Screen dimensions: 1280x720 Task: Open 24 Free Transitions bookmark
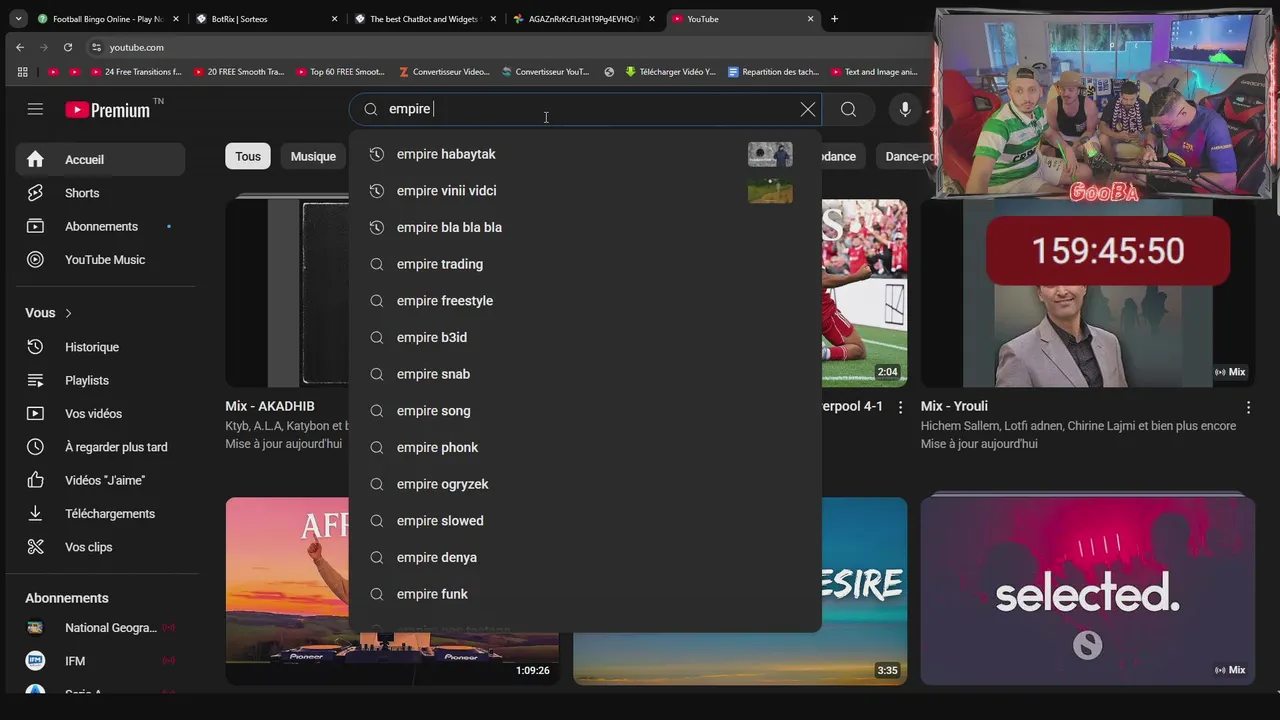pyautogui.click(x=136, y=72)
